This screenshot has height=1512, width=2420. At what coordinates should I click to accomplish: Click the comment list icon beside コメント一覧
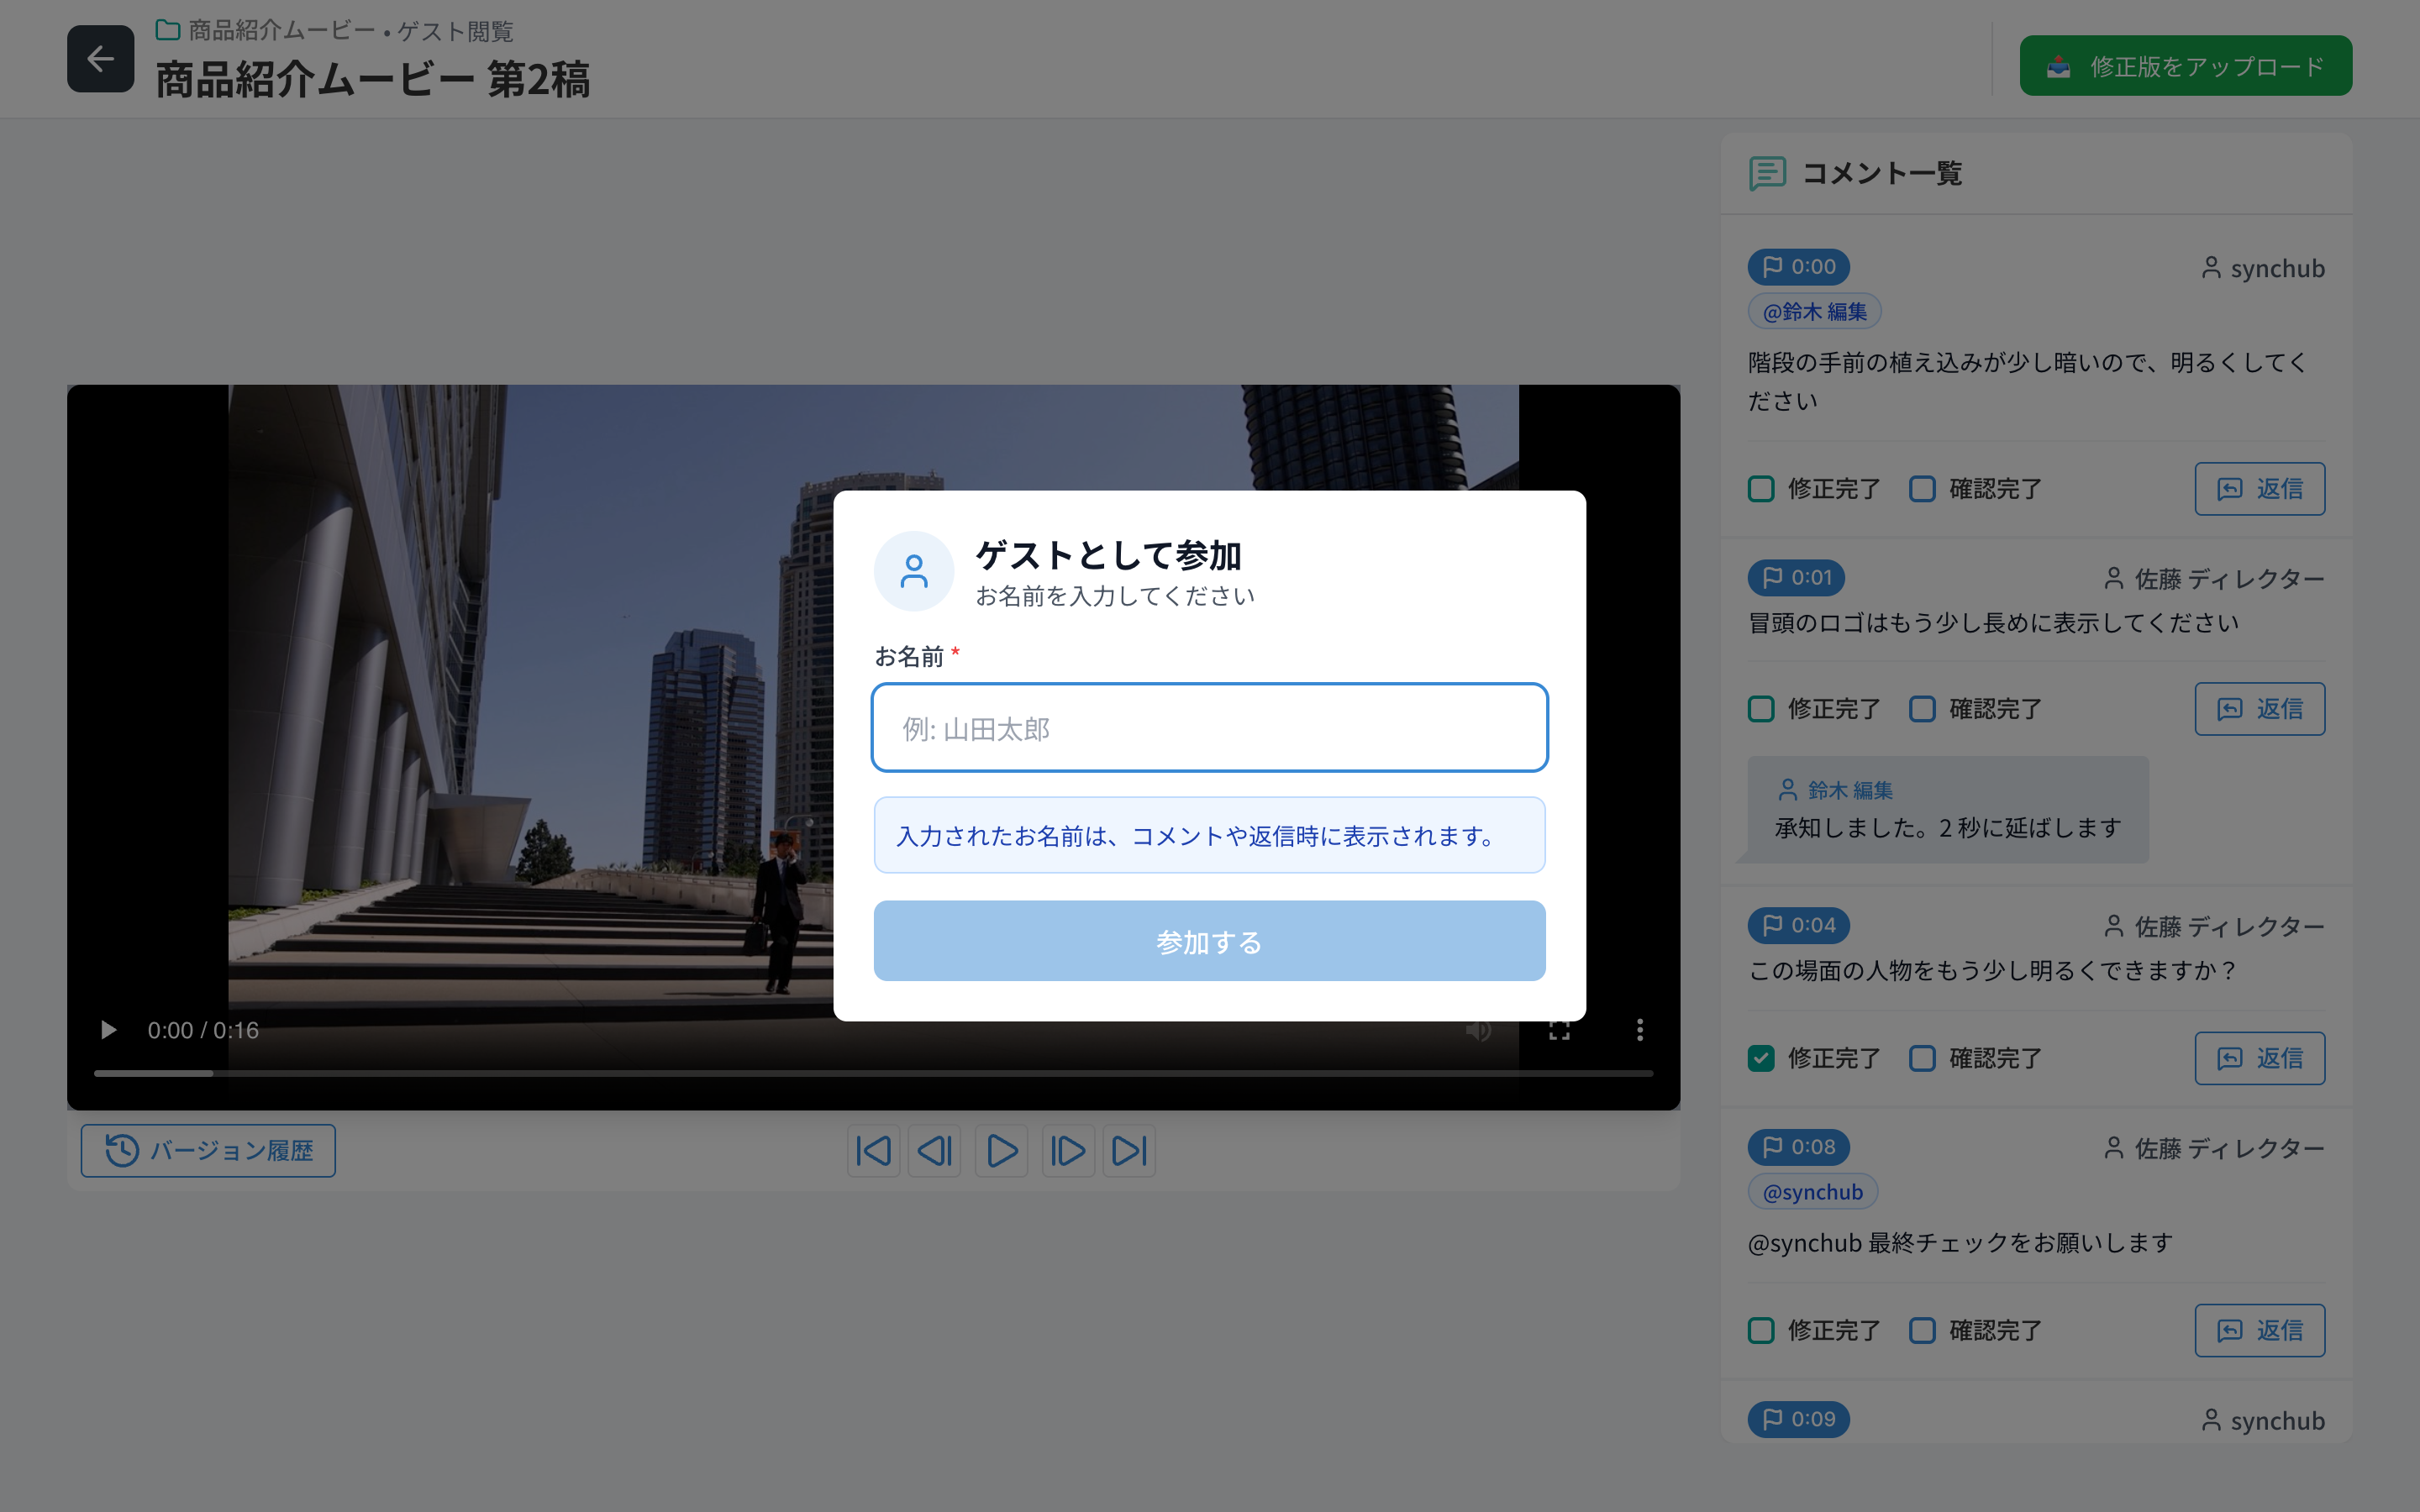click(x=1767, y=173)
